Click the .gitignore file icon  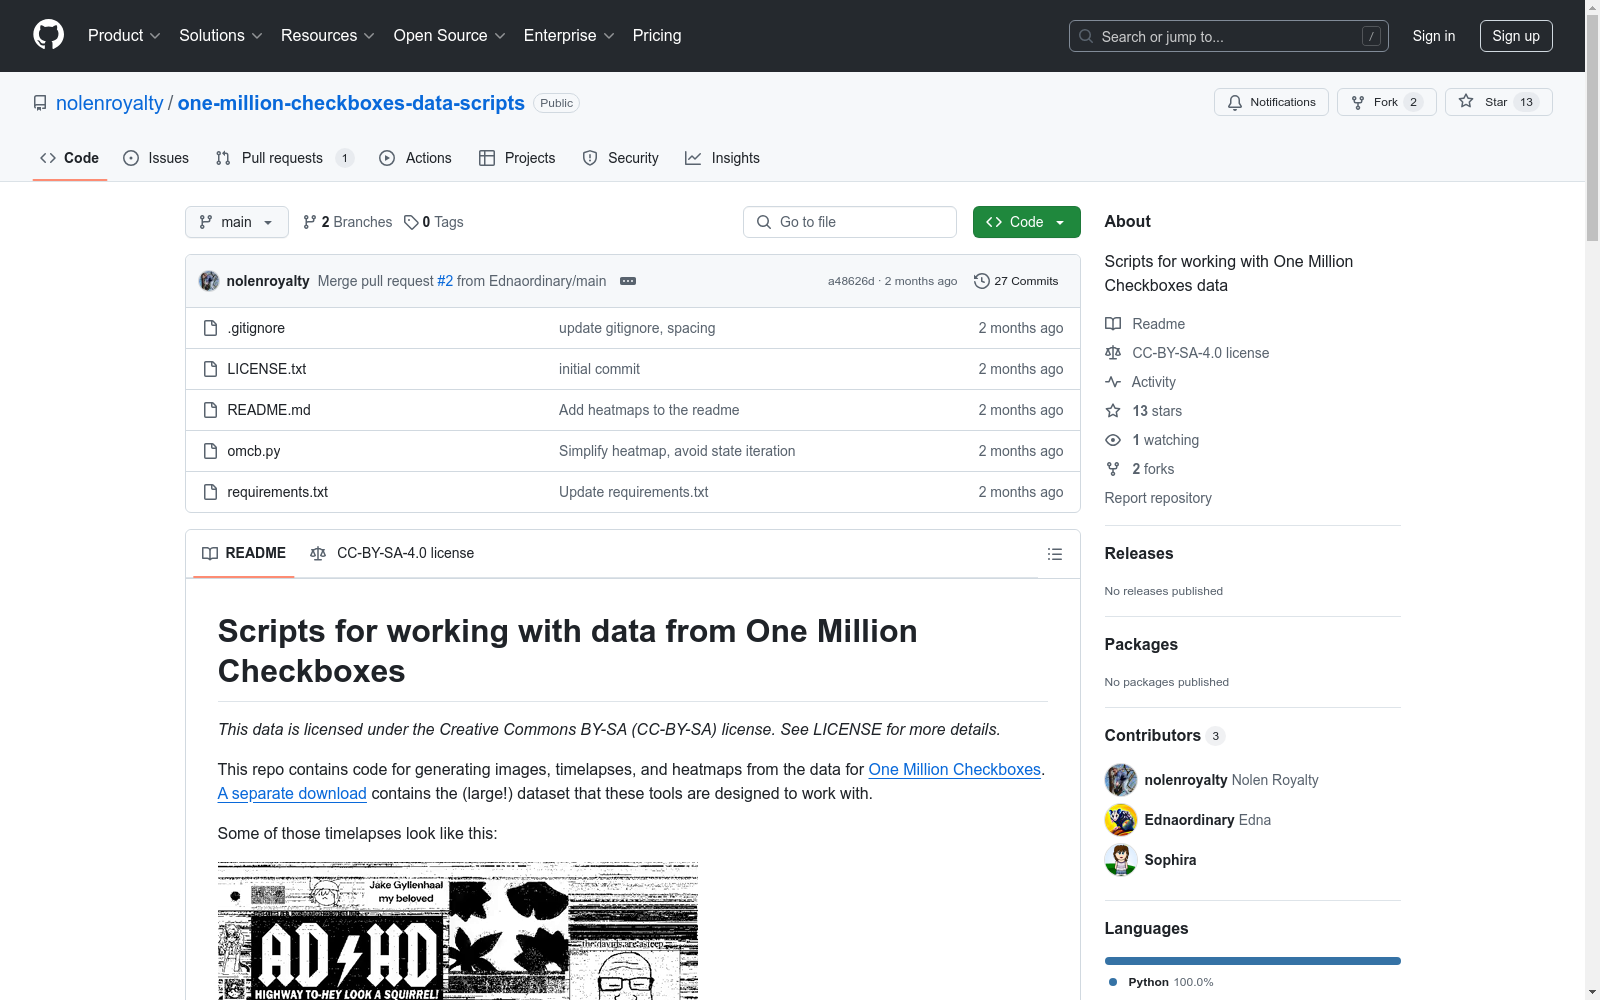coord(211,327)
